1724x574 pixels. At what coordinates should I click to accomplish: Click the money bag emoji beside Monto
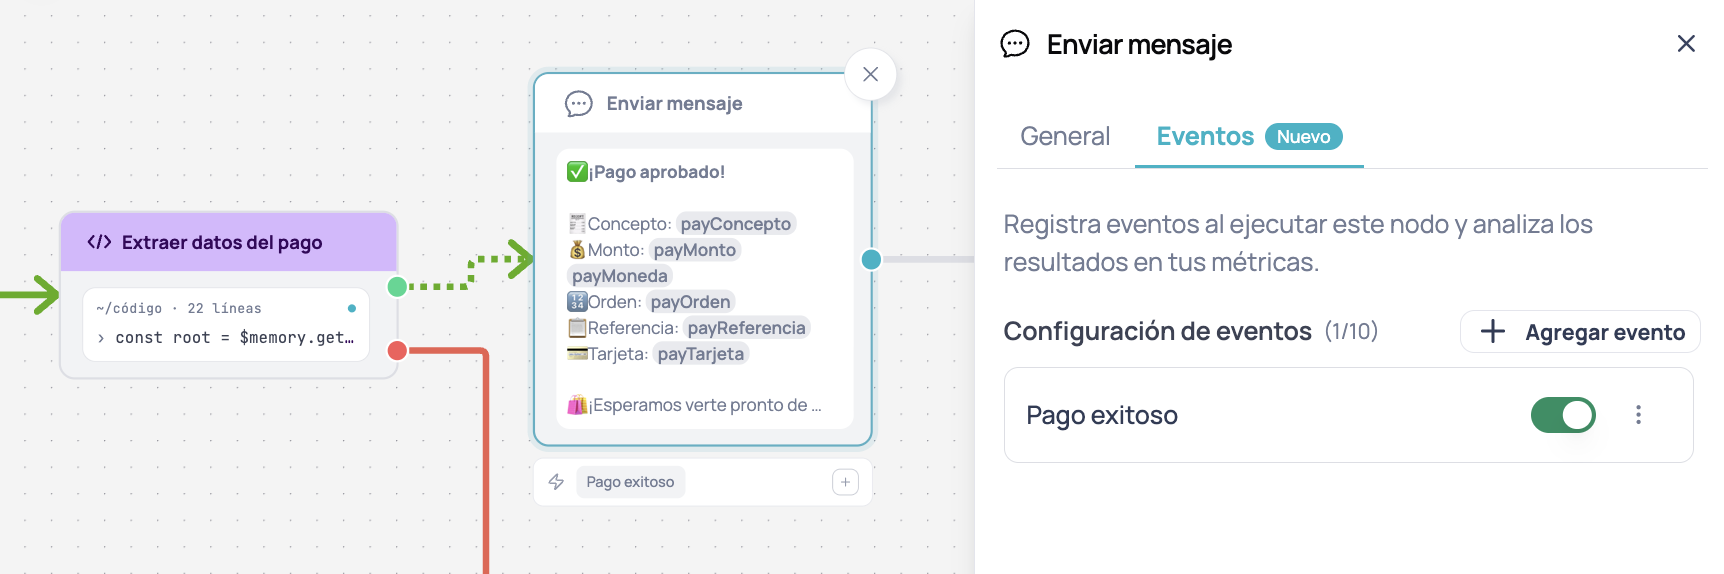[577, 250]
